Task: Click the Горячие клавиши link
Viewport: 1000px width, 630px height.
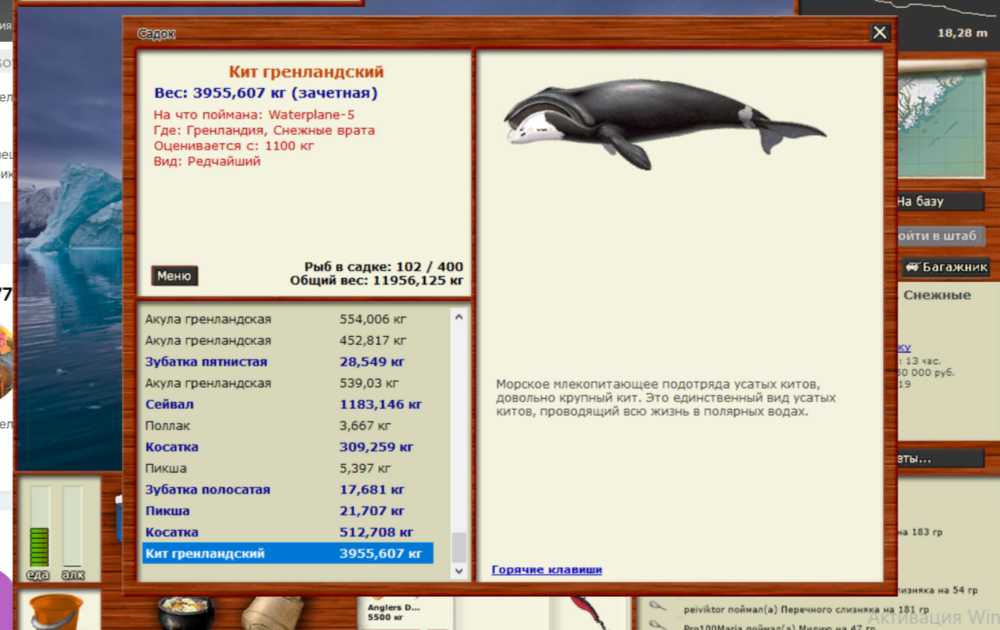Action: tap(544, 569)
